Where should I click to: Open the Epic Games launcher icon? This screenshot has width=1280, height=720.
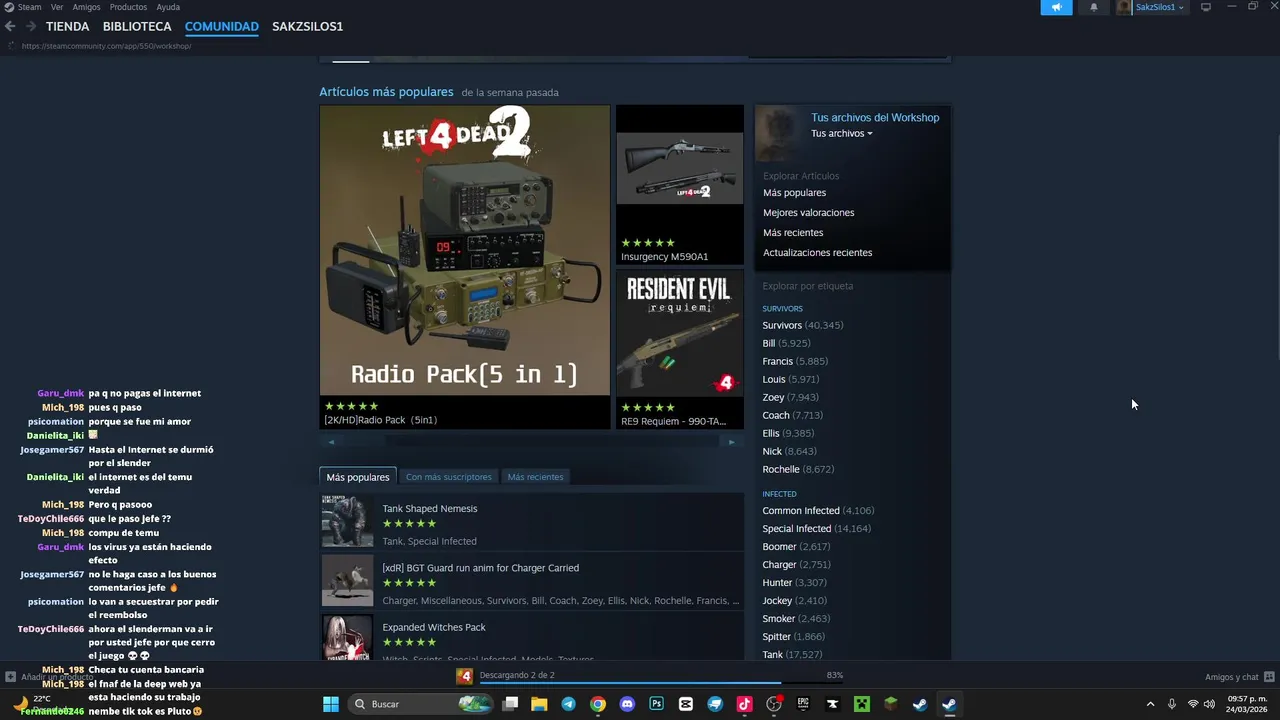[x=803, y=704]
